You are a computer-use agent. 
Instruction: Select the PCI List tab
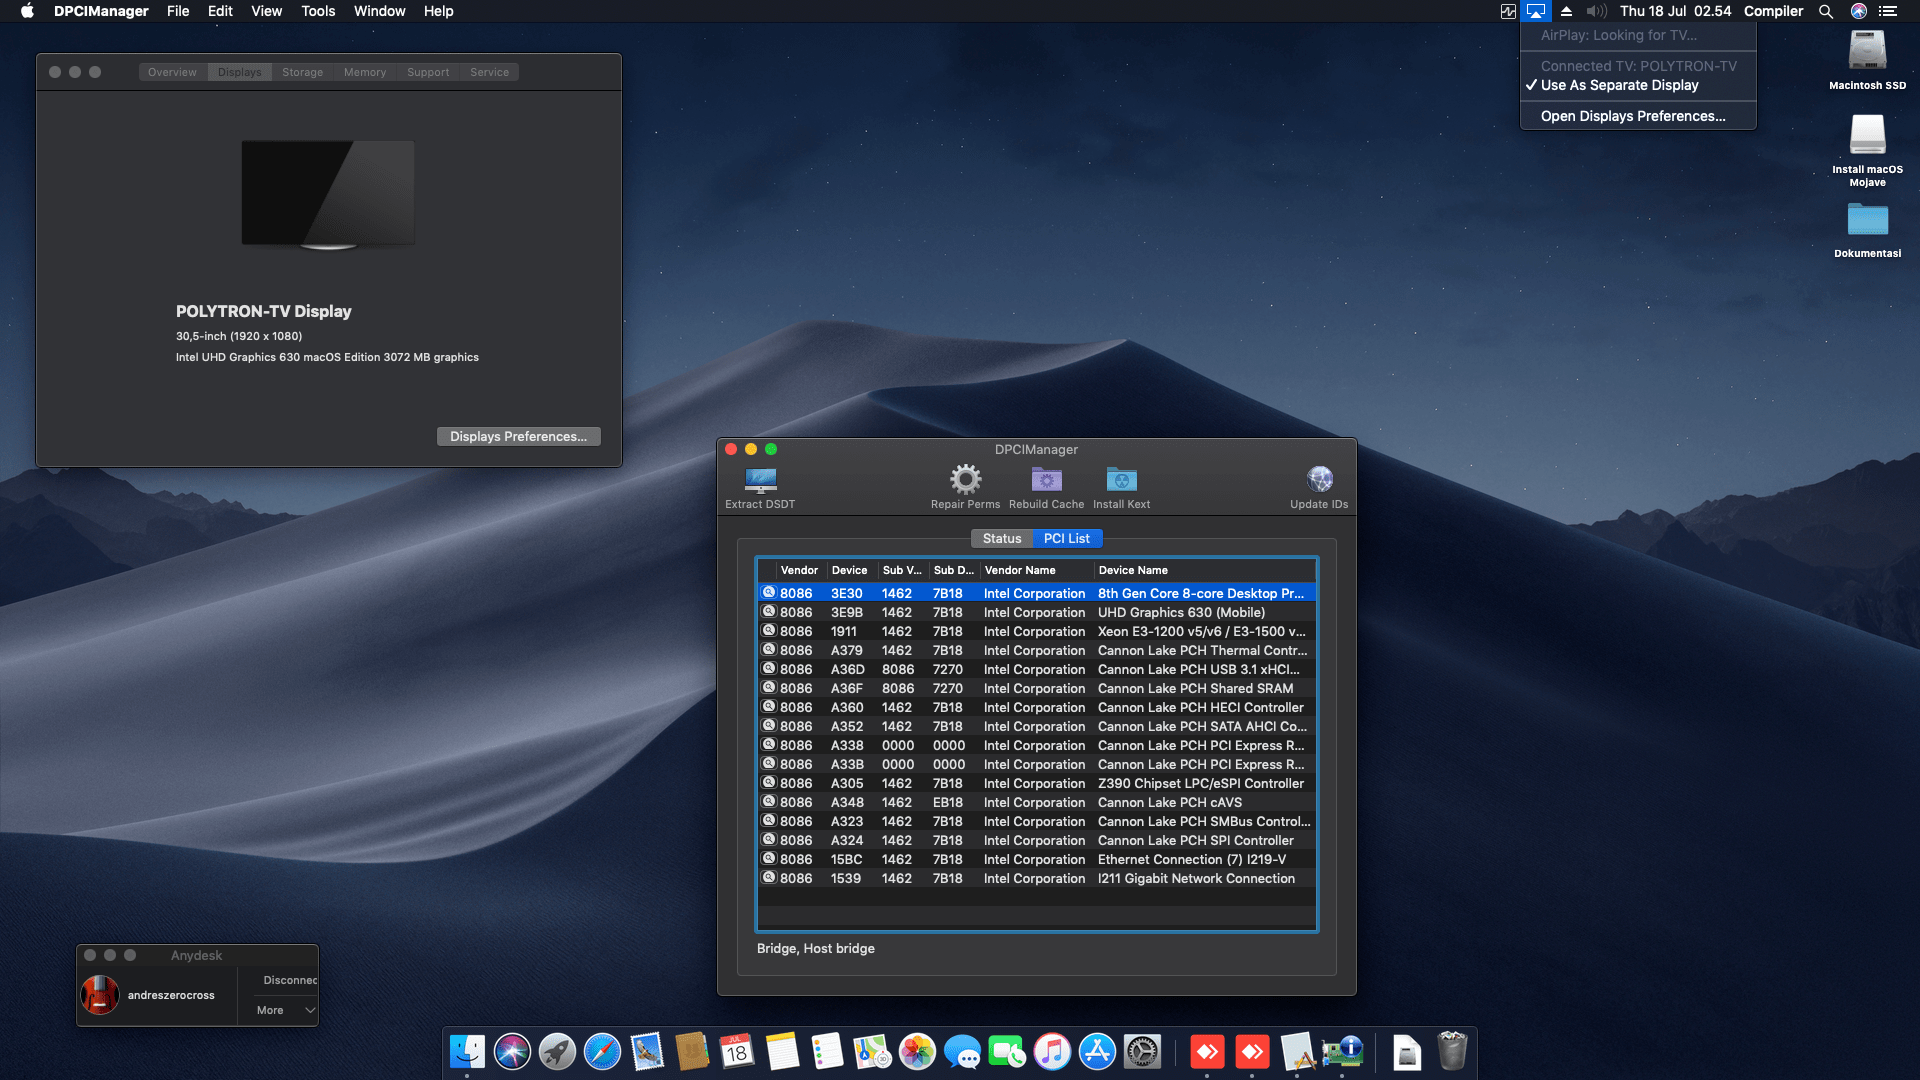[1067, 538]
